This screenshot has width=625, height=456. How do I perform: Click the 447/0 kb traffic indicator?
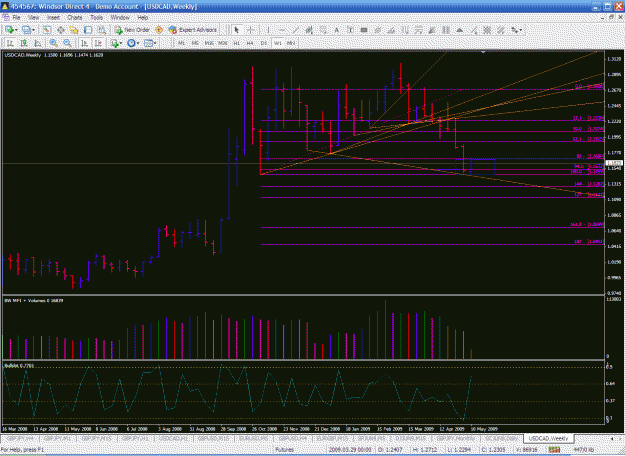584,450
